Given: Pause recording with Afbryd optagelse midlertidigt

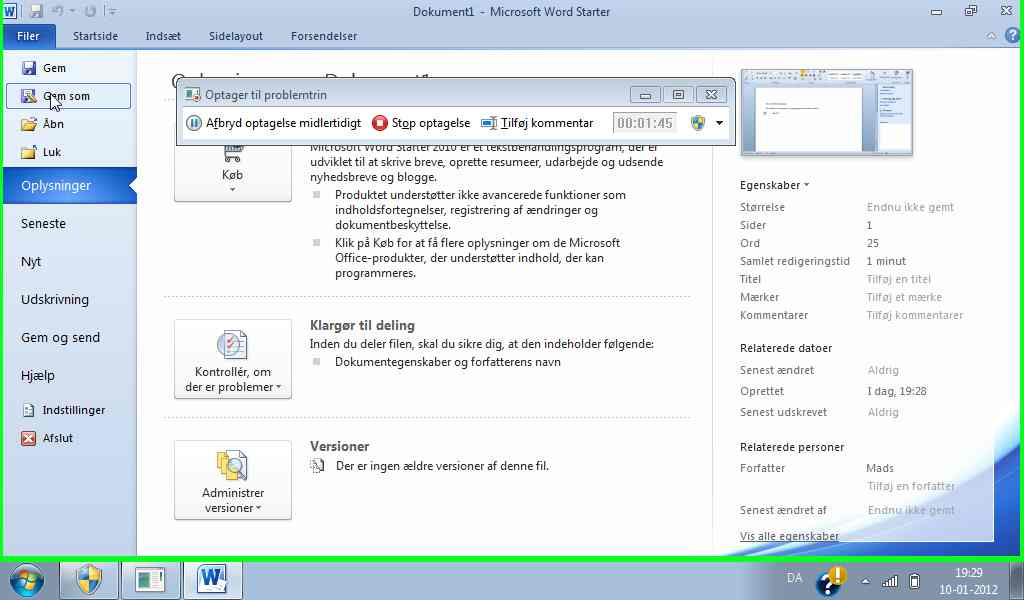Looking at the screenshot, I should click(x=273, y=123).
